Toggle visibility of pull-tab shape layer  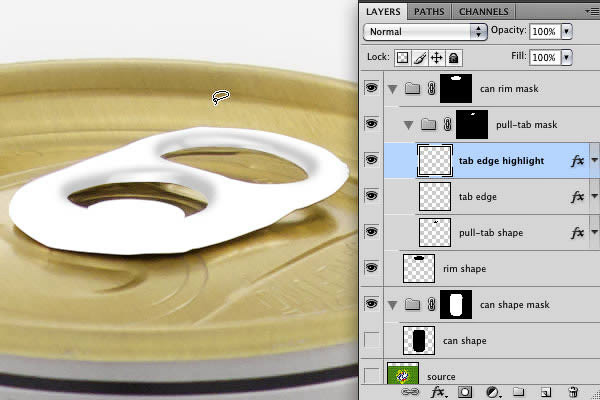(371, 232)
